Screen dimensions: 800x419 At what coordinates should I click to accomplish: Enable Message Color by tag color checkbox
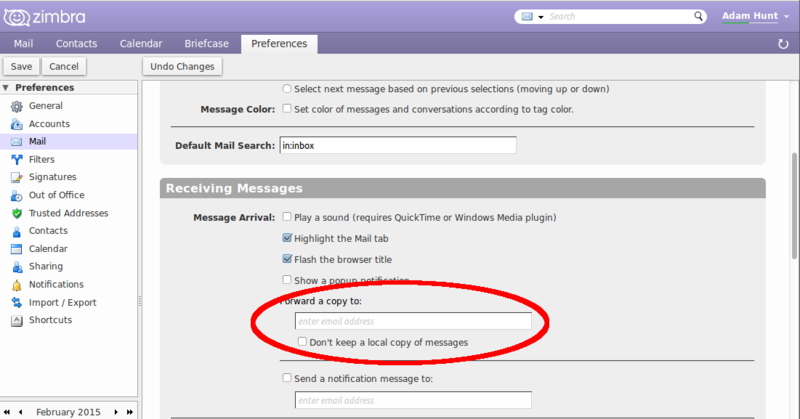coord(287,109)
